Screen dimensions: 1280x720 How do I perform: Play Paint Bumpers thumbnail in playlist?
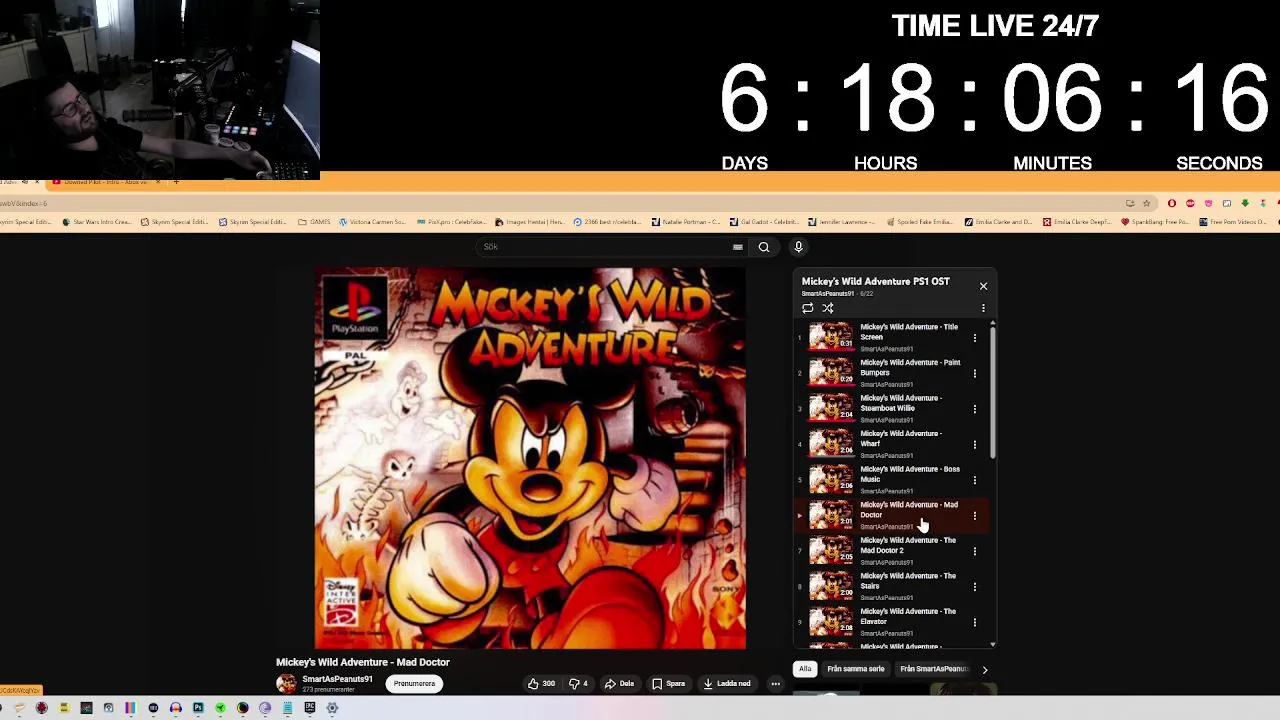(x=831, y=372)
